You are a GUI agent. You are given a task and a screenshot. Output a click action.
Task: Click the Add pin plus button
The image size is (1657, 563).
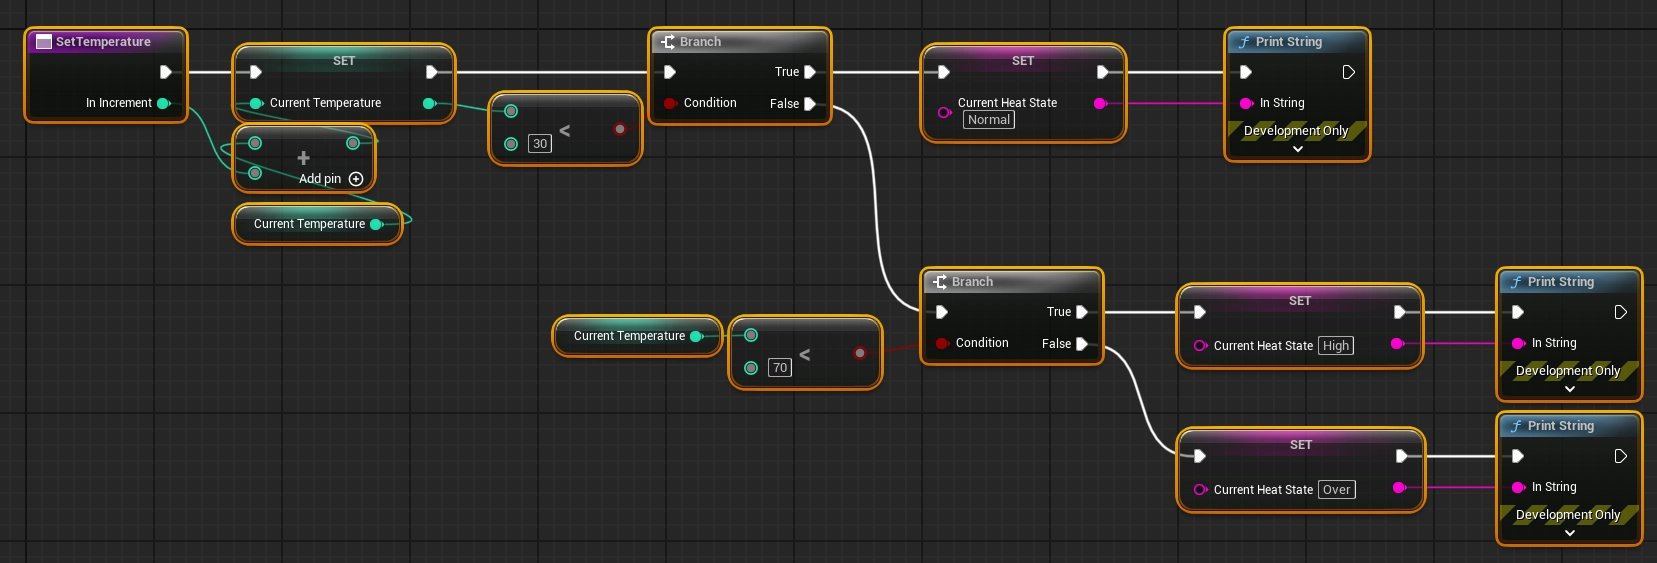(x=356, y=179)
